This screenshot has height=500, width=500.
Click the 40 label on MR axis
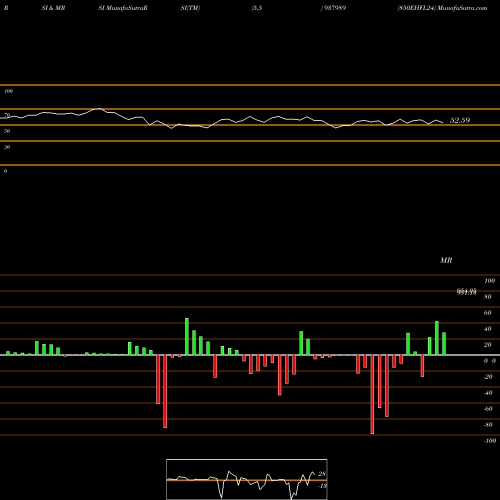pos(487,329)
